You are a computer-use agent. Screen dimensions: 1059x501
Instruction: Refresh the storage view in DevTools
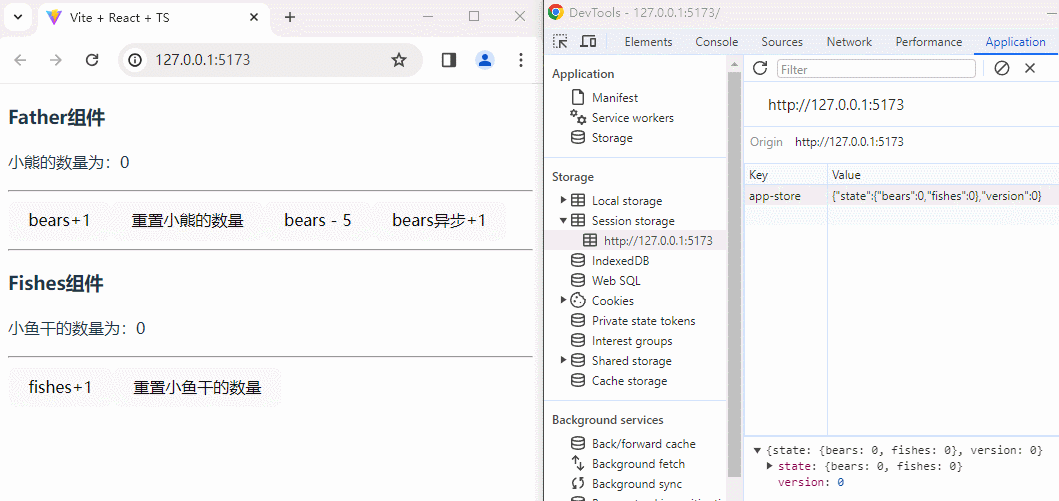760,68
